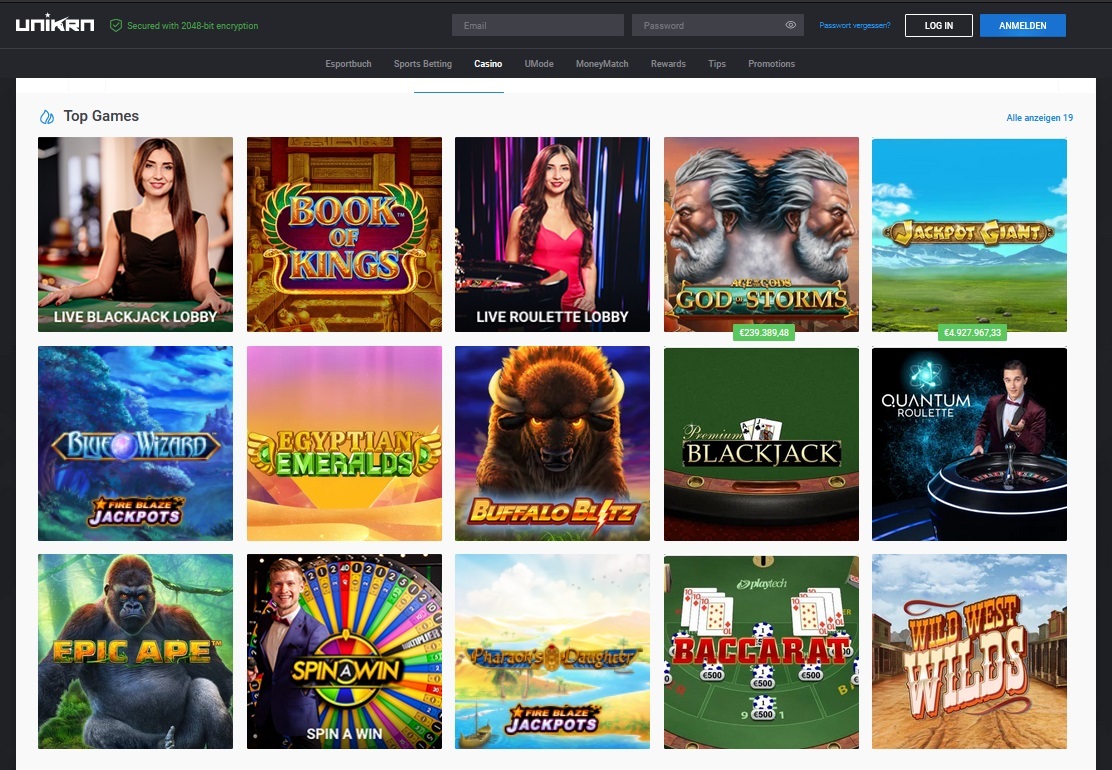Click the LOG IN button
The image size is (1112, 770).
click(x=938, y=25)
